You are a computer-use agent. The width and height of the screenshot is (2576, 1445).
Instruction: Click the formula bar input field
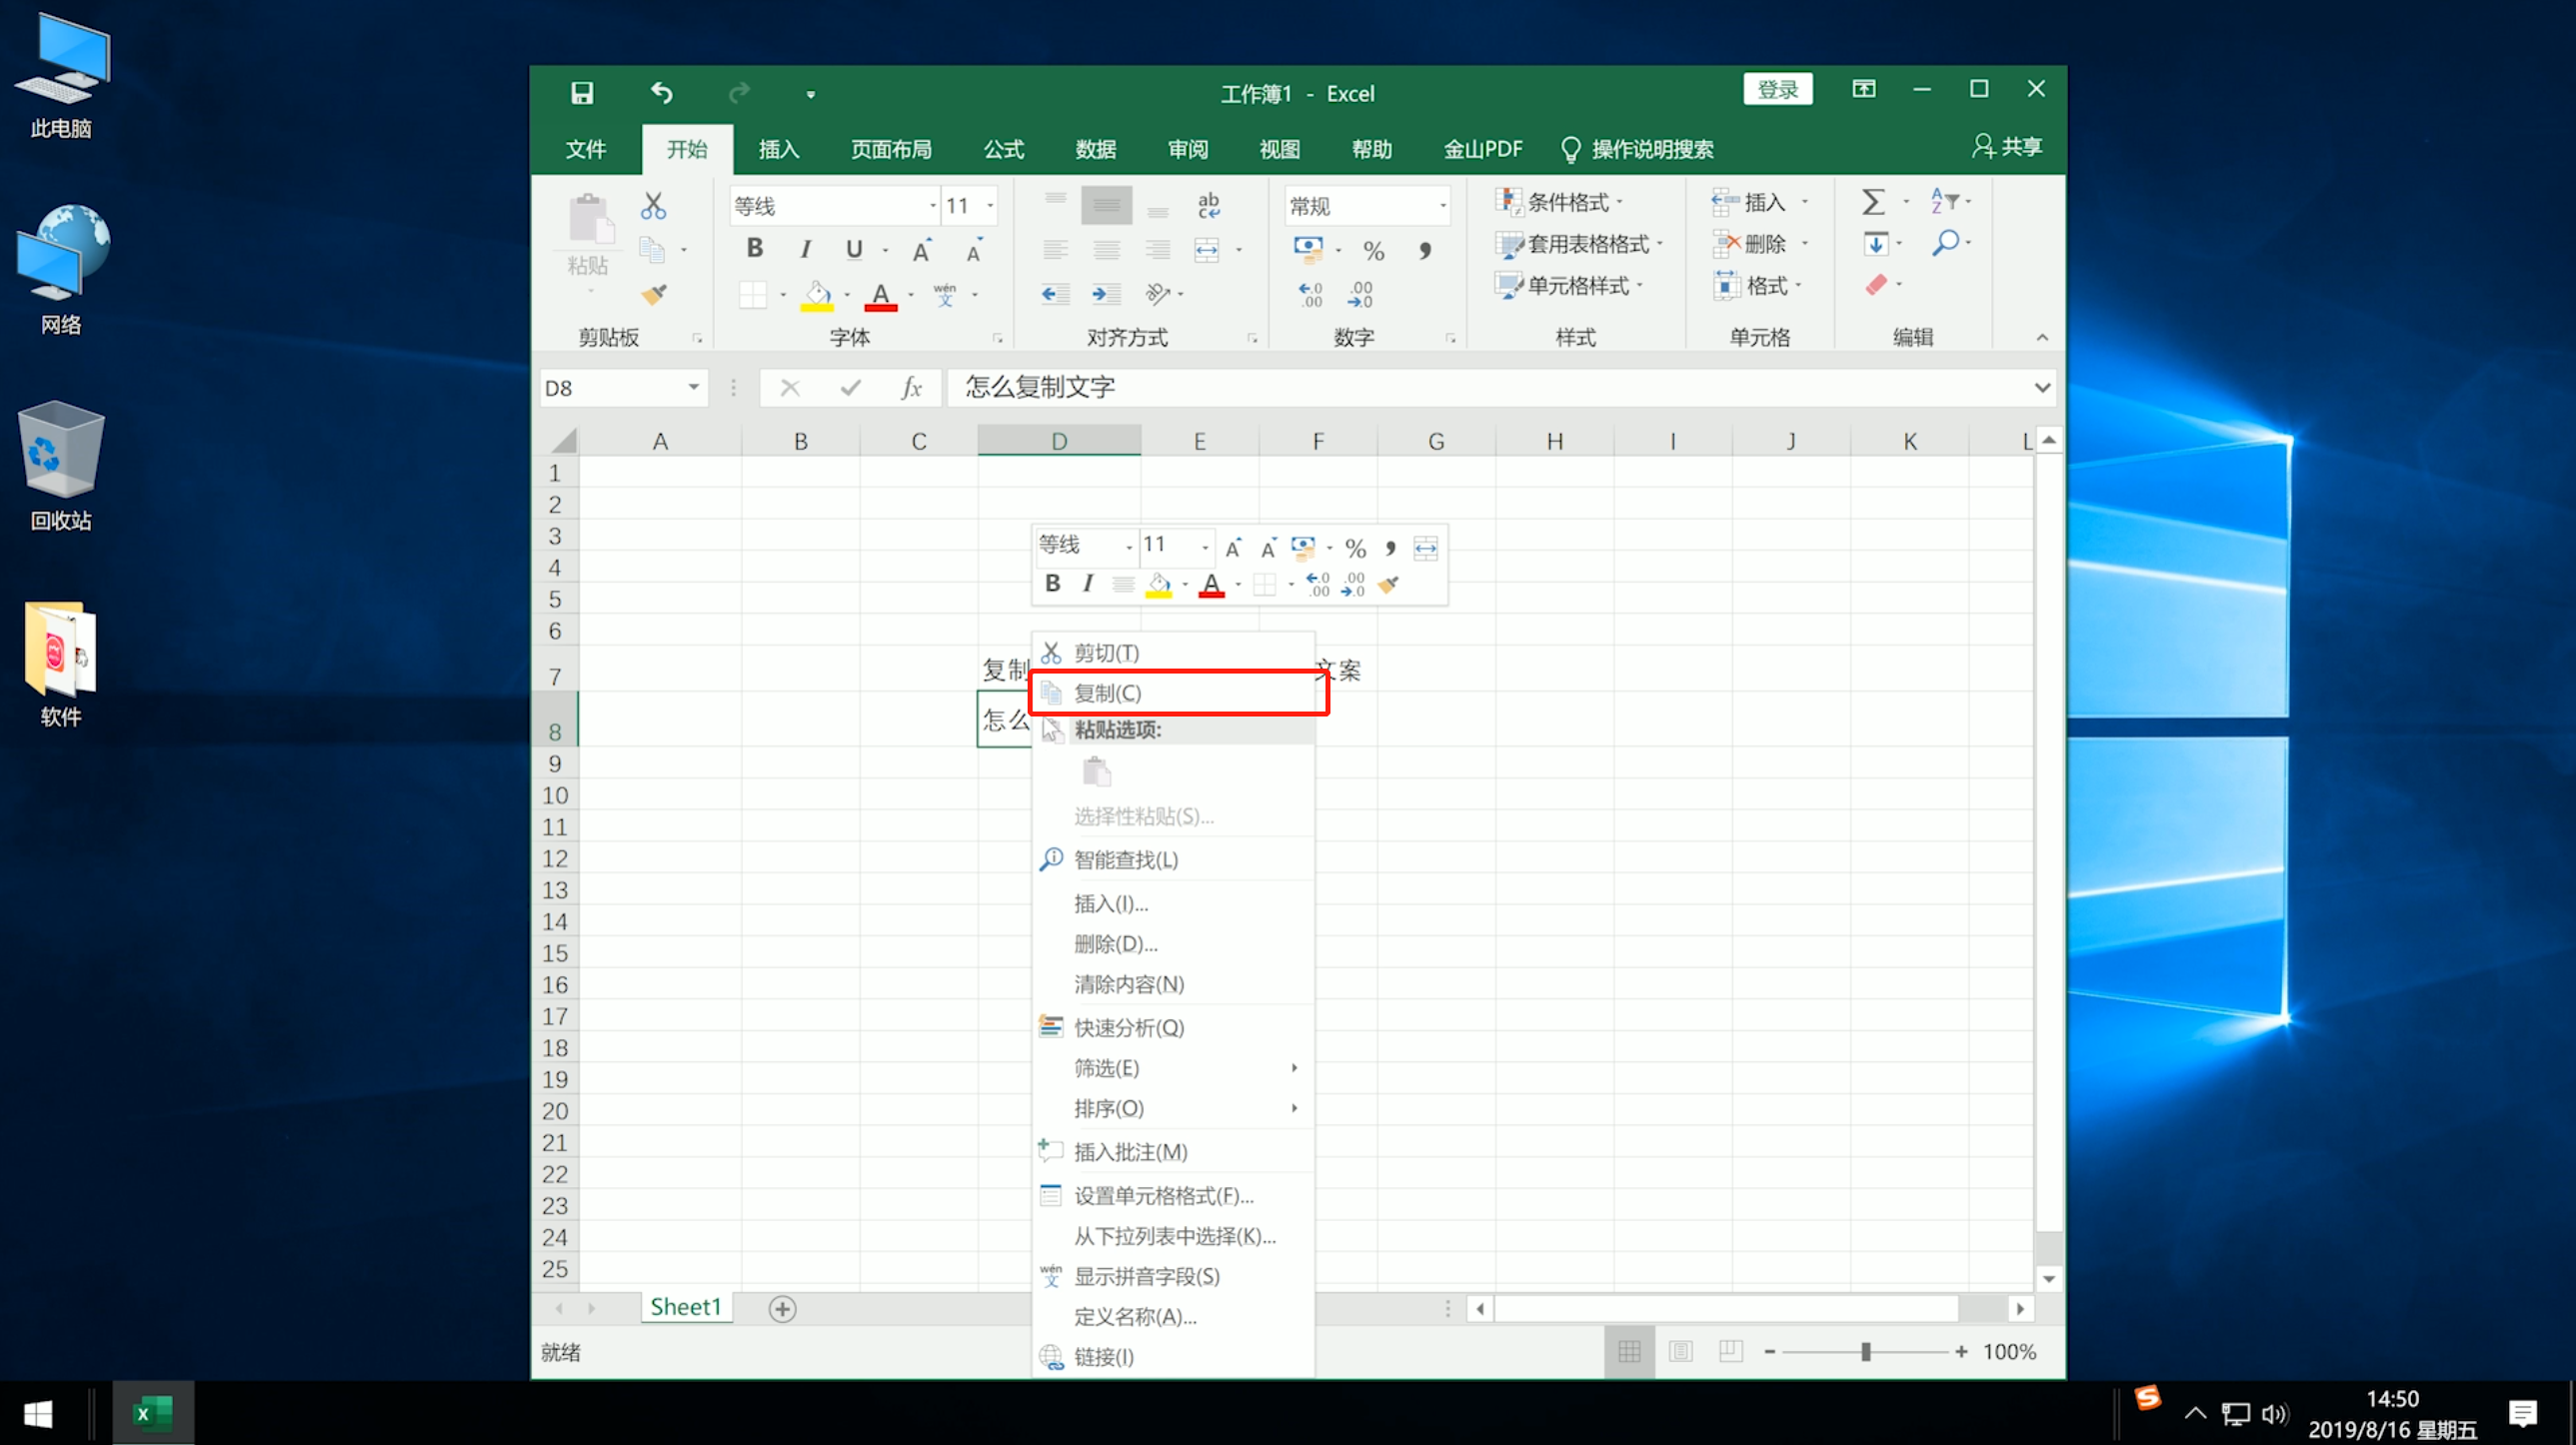[x=1490, y=388]
